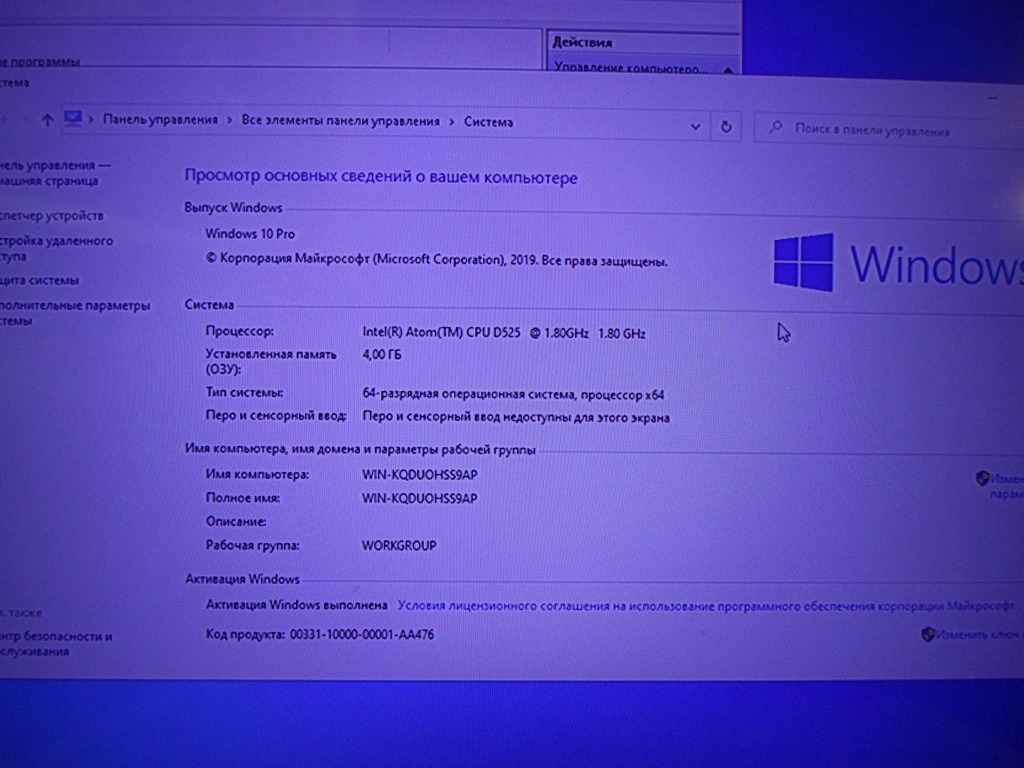Image resolution: width=1024 pixels, height=768 pixels.
Task: Click shield icon next to Изменить параметры
Action: point(982,479)
